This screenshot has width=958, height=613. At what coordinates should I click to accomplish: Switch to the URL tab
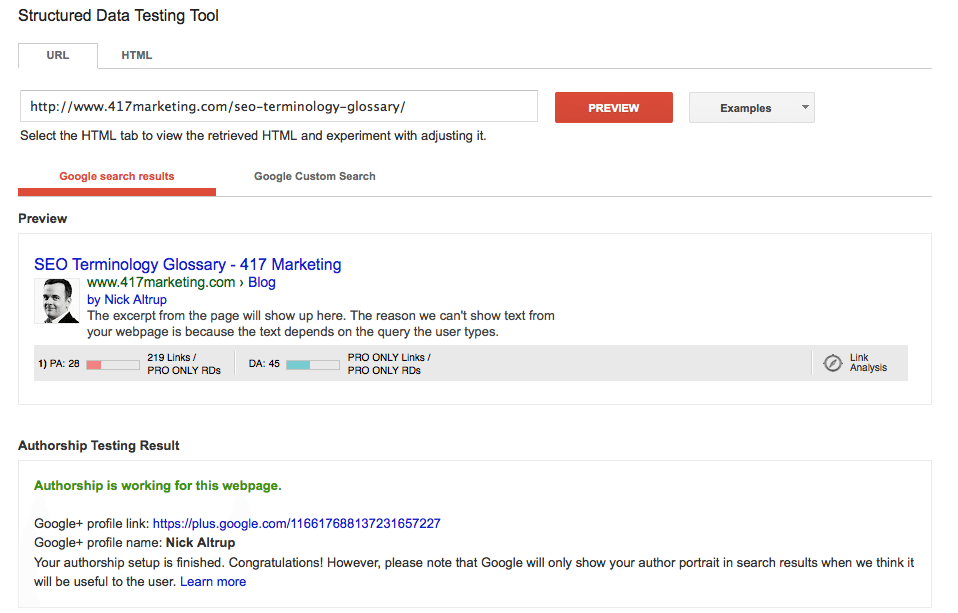(58, 55)
